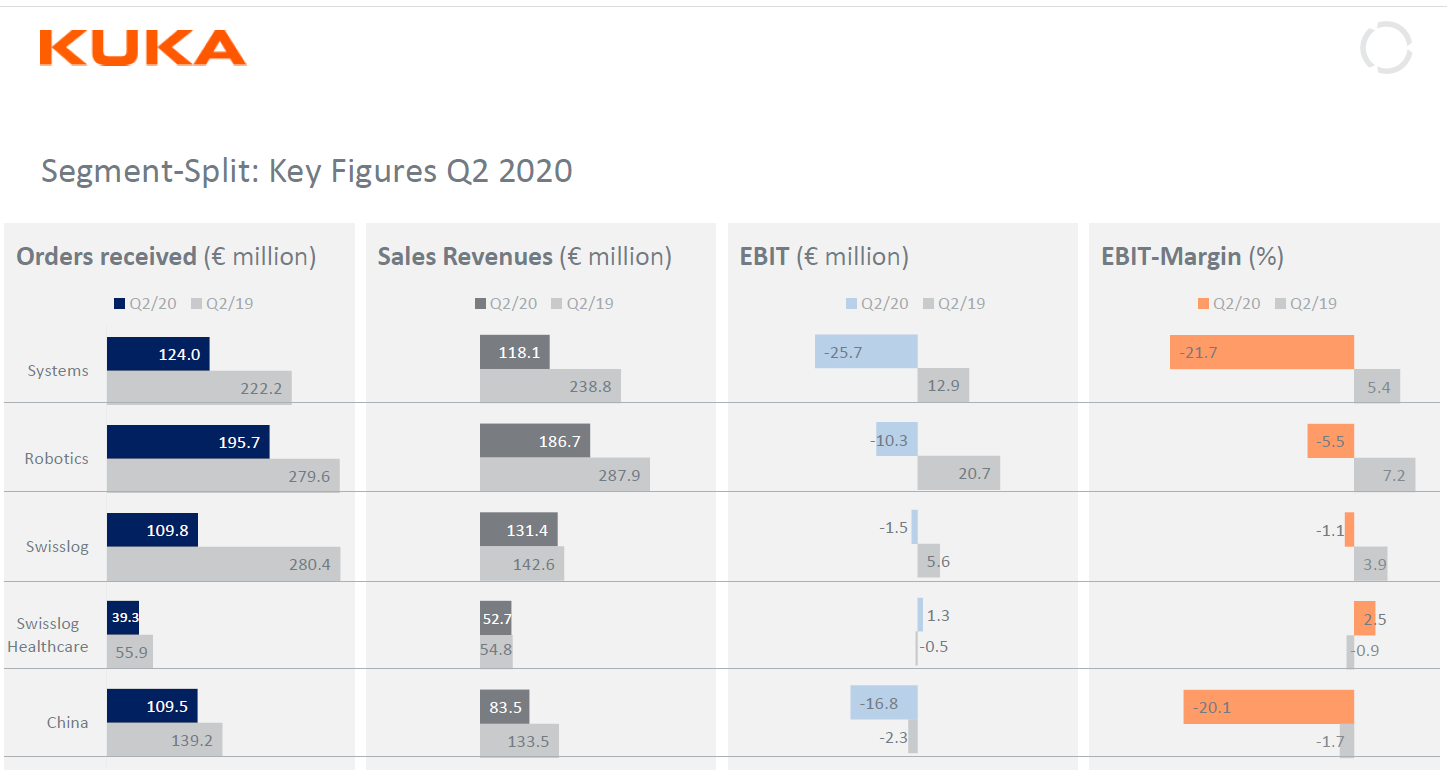This screenshot has width=1447, height=778.
Task: Click the Swisslog sales bar showing 131.4
Action: pyautogui.click(x=519, y=529)
